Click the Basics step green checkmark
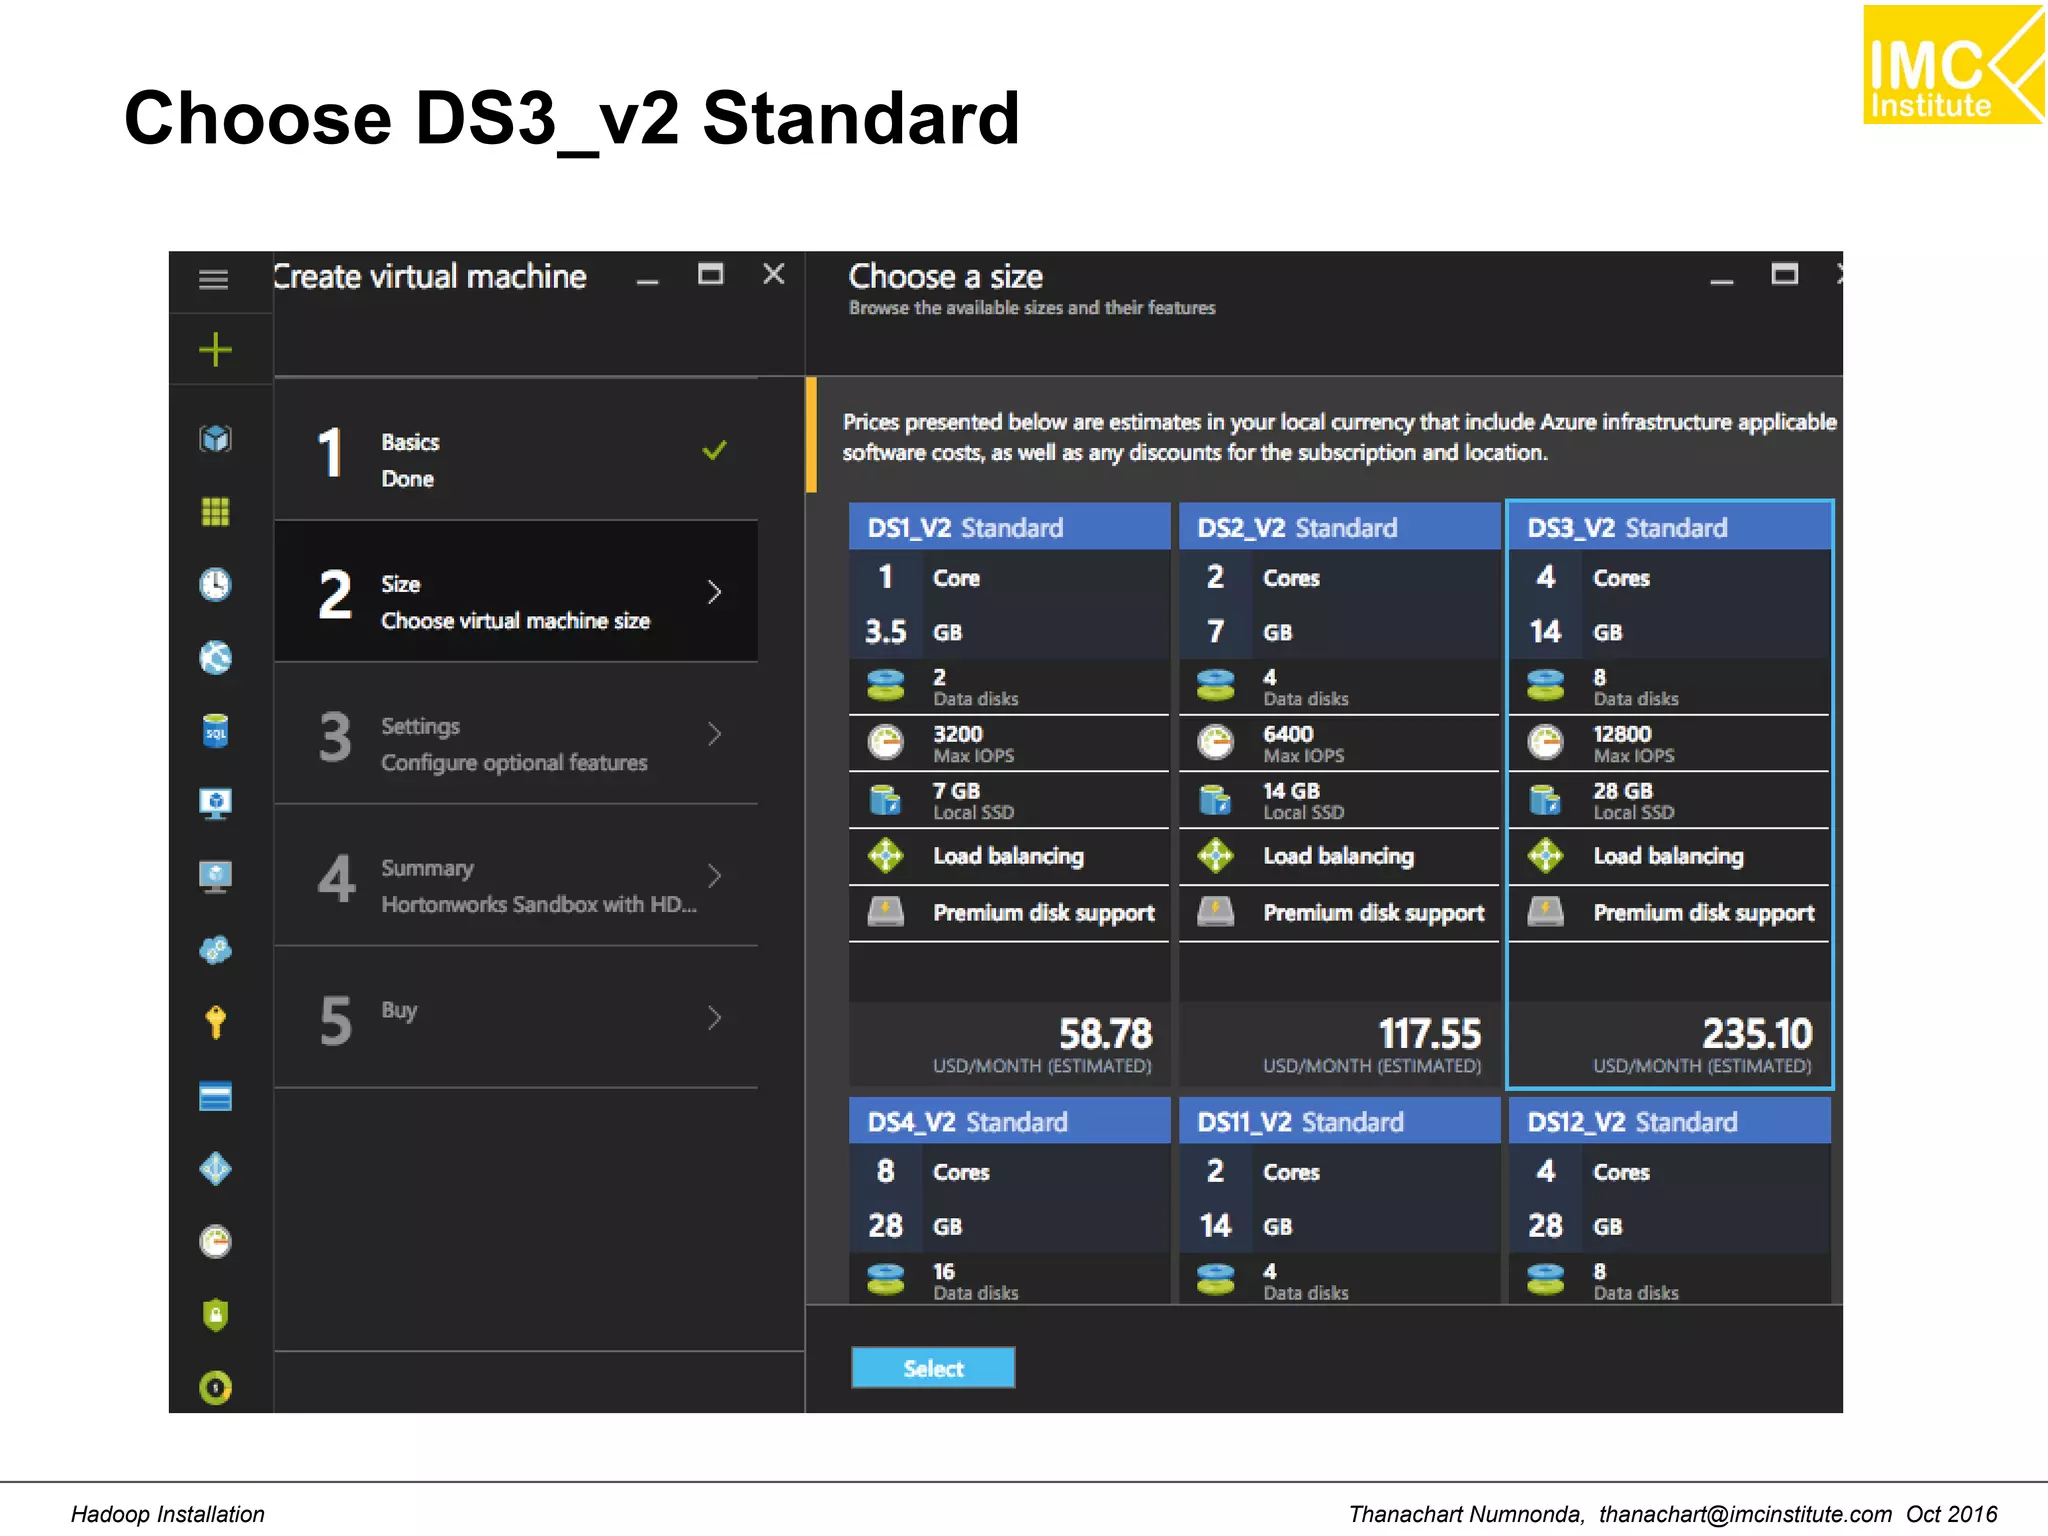Screen dimensions: 2048x1536 [x=714, y=450]
